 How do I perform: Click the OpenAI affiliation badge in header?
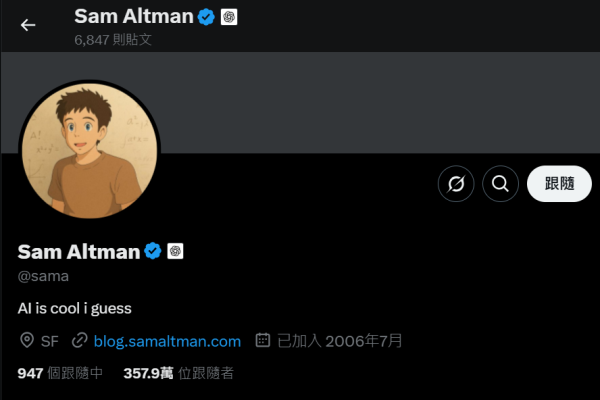(x=229, y=16)
